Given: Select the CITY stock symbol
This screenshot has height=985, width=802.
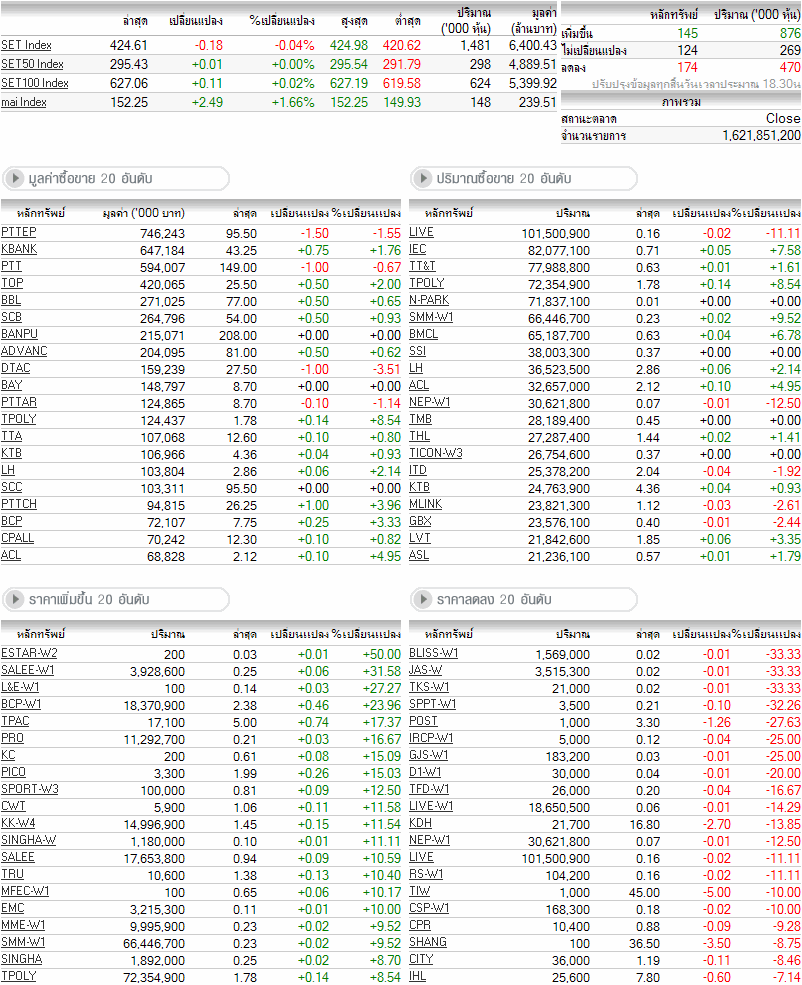Looking at the screenshot, I should pos(421,959).
